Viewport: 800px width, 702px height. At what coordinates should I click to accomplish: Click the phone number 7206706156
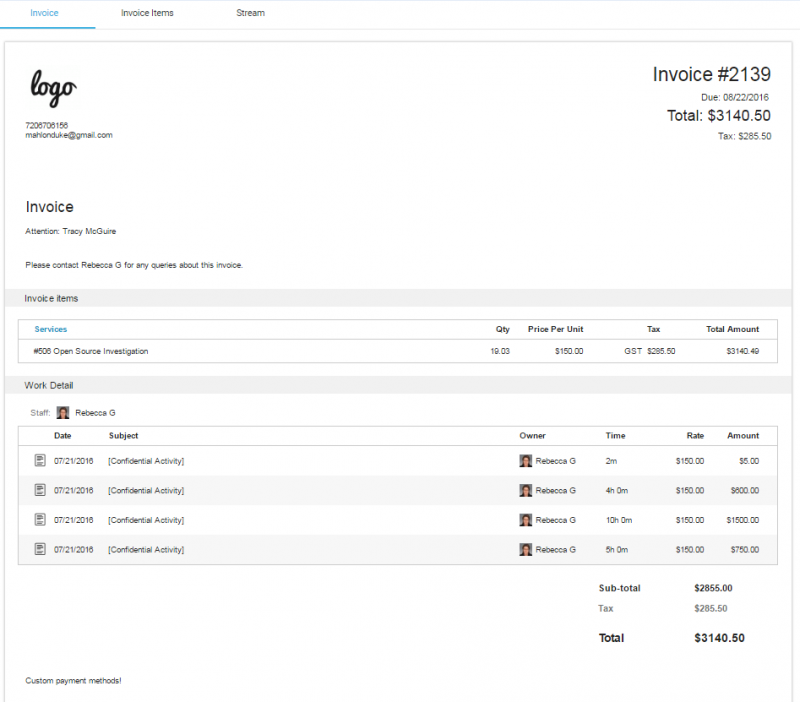(x=47, y=125)
